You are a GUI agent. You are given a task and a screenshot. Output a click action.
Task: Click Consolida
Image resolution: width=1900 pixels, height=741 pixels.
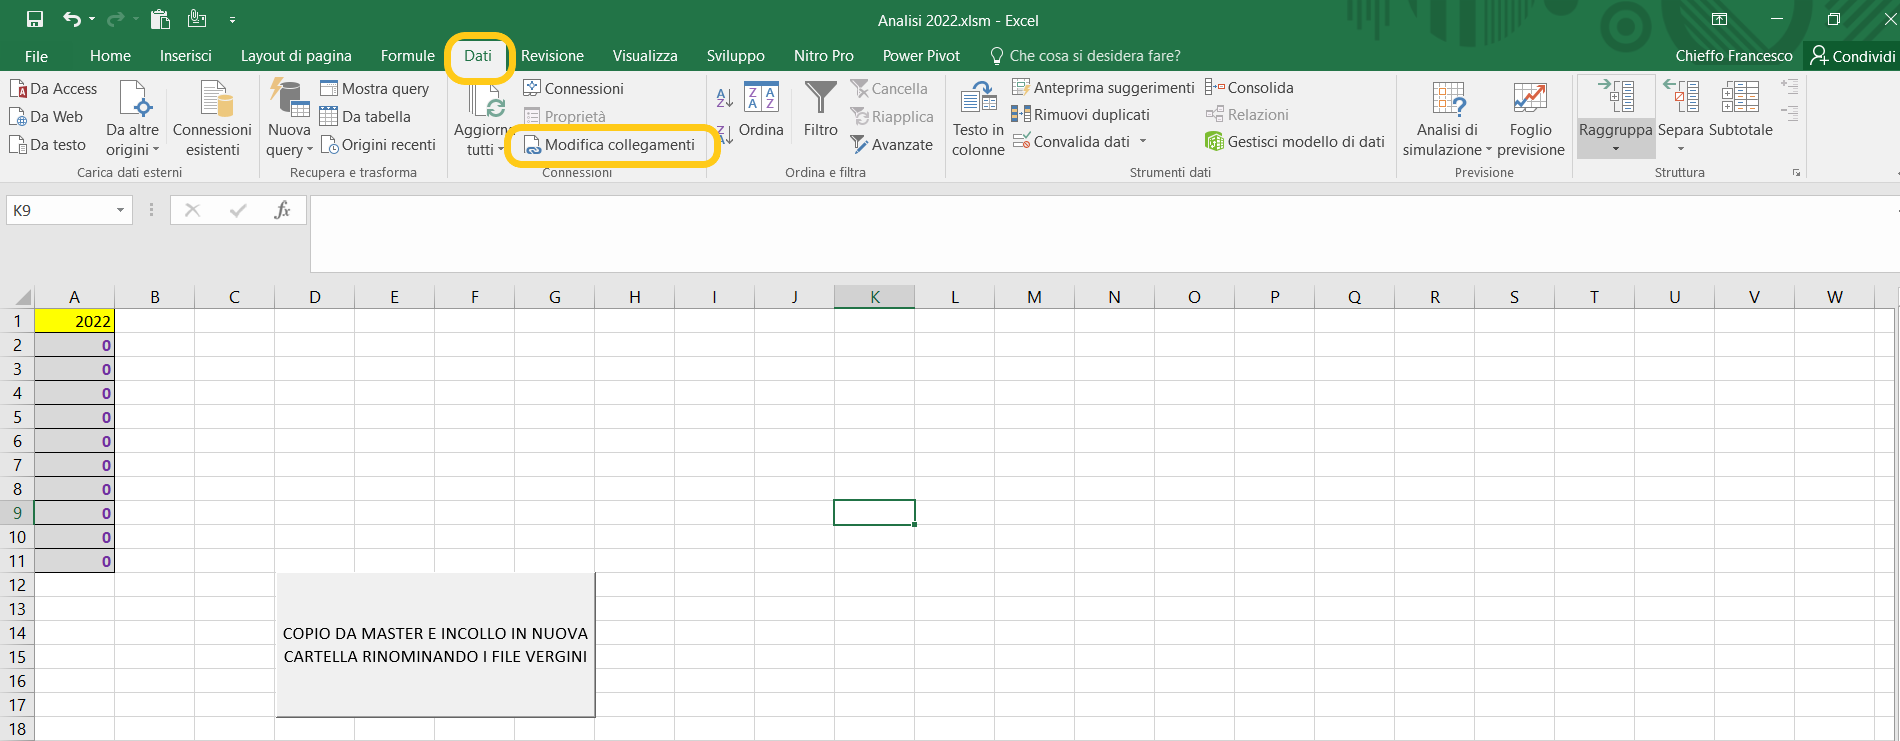1249,88
